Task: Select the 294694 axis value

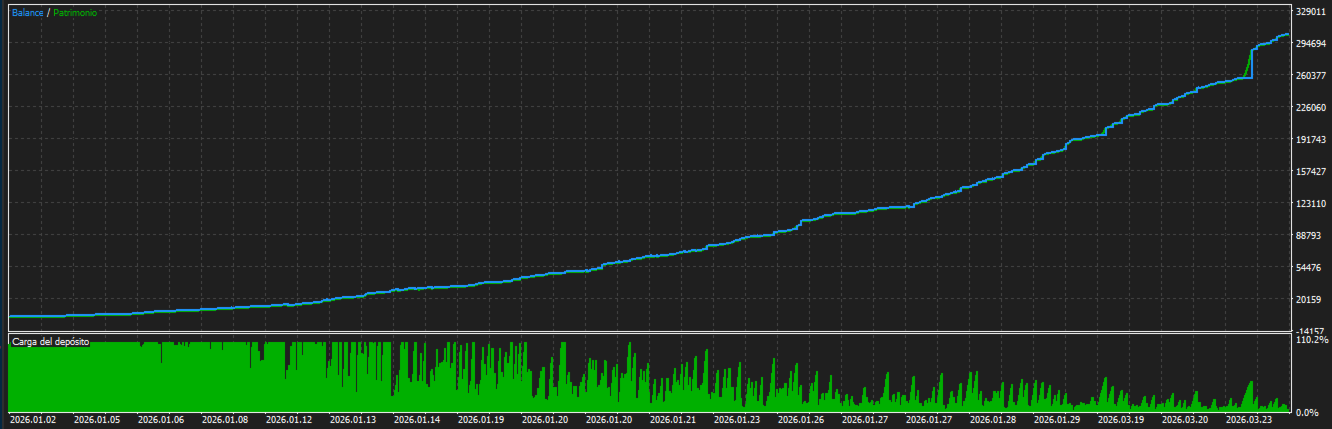Action: pos(1309,44)
